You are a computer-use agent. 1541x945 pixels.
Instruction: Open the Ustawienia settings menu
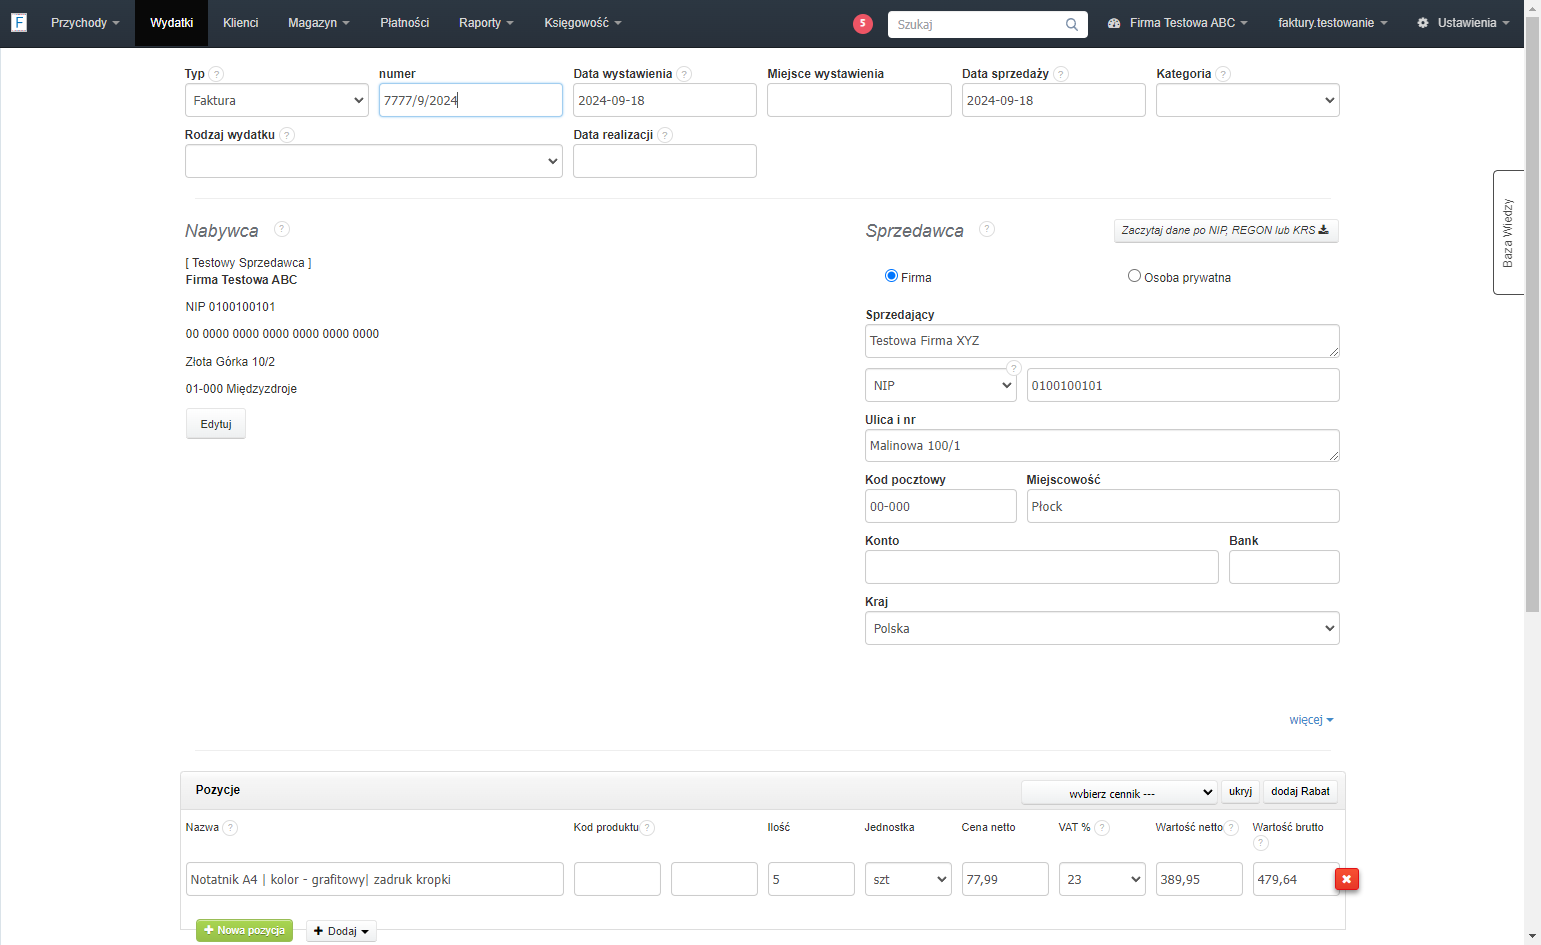1463,23
